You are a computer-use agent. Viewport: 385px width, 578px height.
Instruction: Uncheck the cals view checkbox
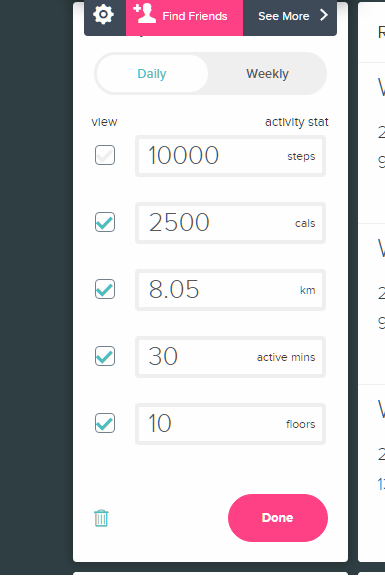(x=105, y=222)
